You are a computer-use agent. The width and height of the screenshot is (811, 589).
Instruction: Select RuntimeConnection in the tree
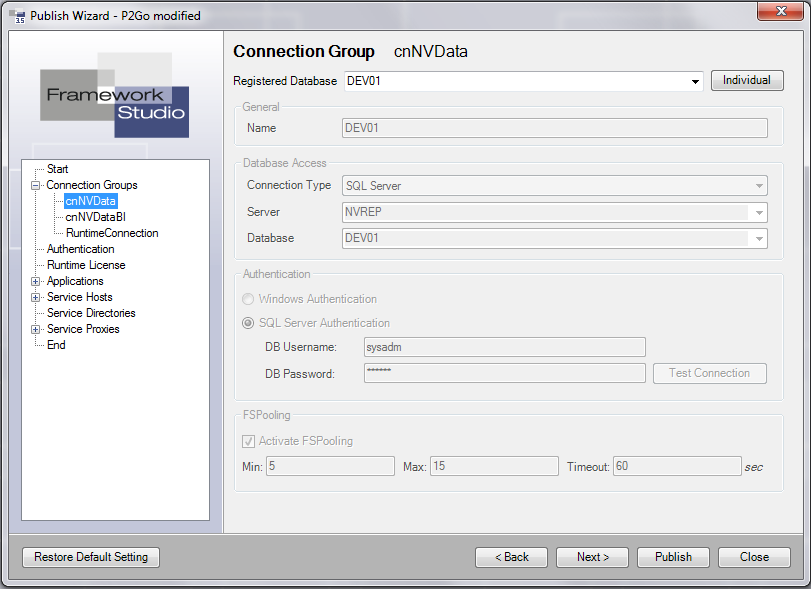tap(112, 233)
